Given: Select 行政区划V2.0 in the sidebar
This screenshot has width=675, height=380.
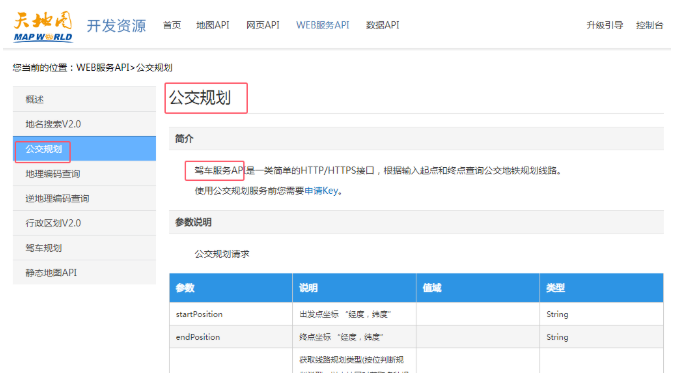Looking at the screenshot, I should coord(84,223).
